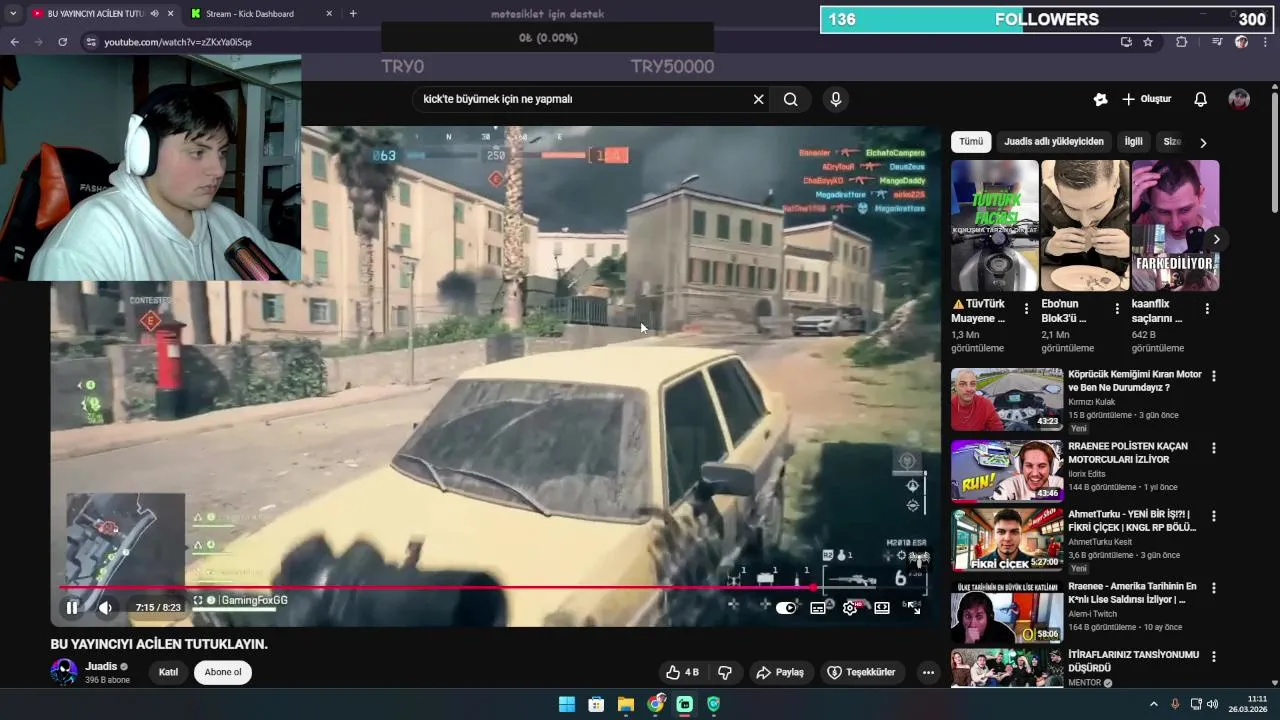Viewport: 1280px width, 720px height.
Task: Open the Juadis channel name link
Action: pos(101,666)
